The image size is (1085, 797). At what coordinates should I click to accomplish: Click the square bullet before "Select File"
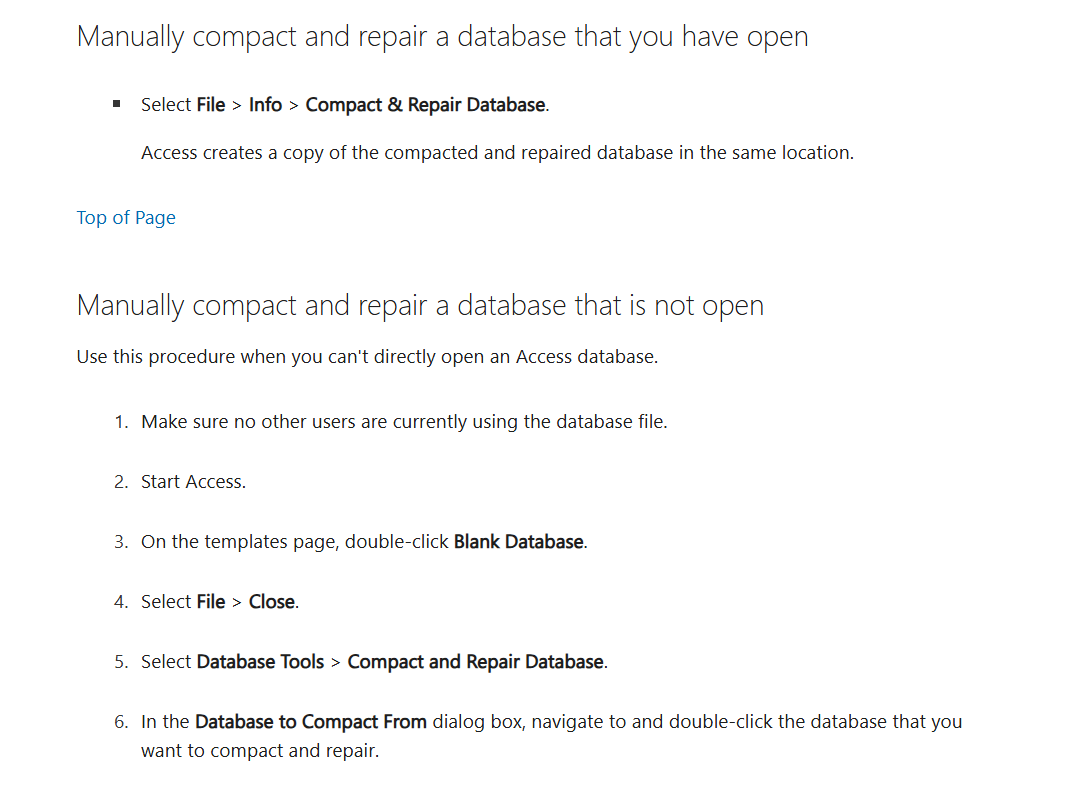click(117, 104)
